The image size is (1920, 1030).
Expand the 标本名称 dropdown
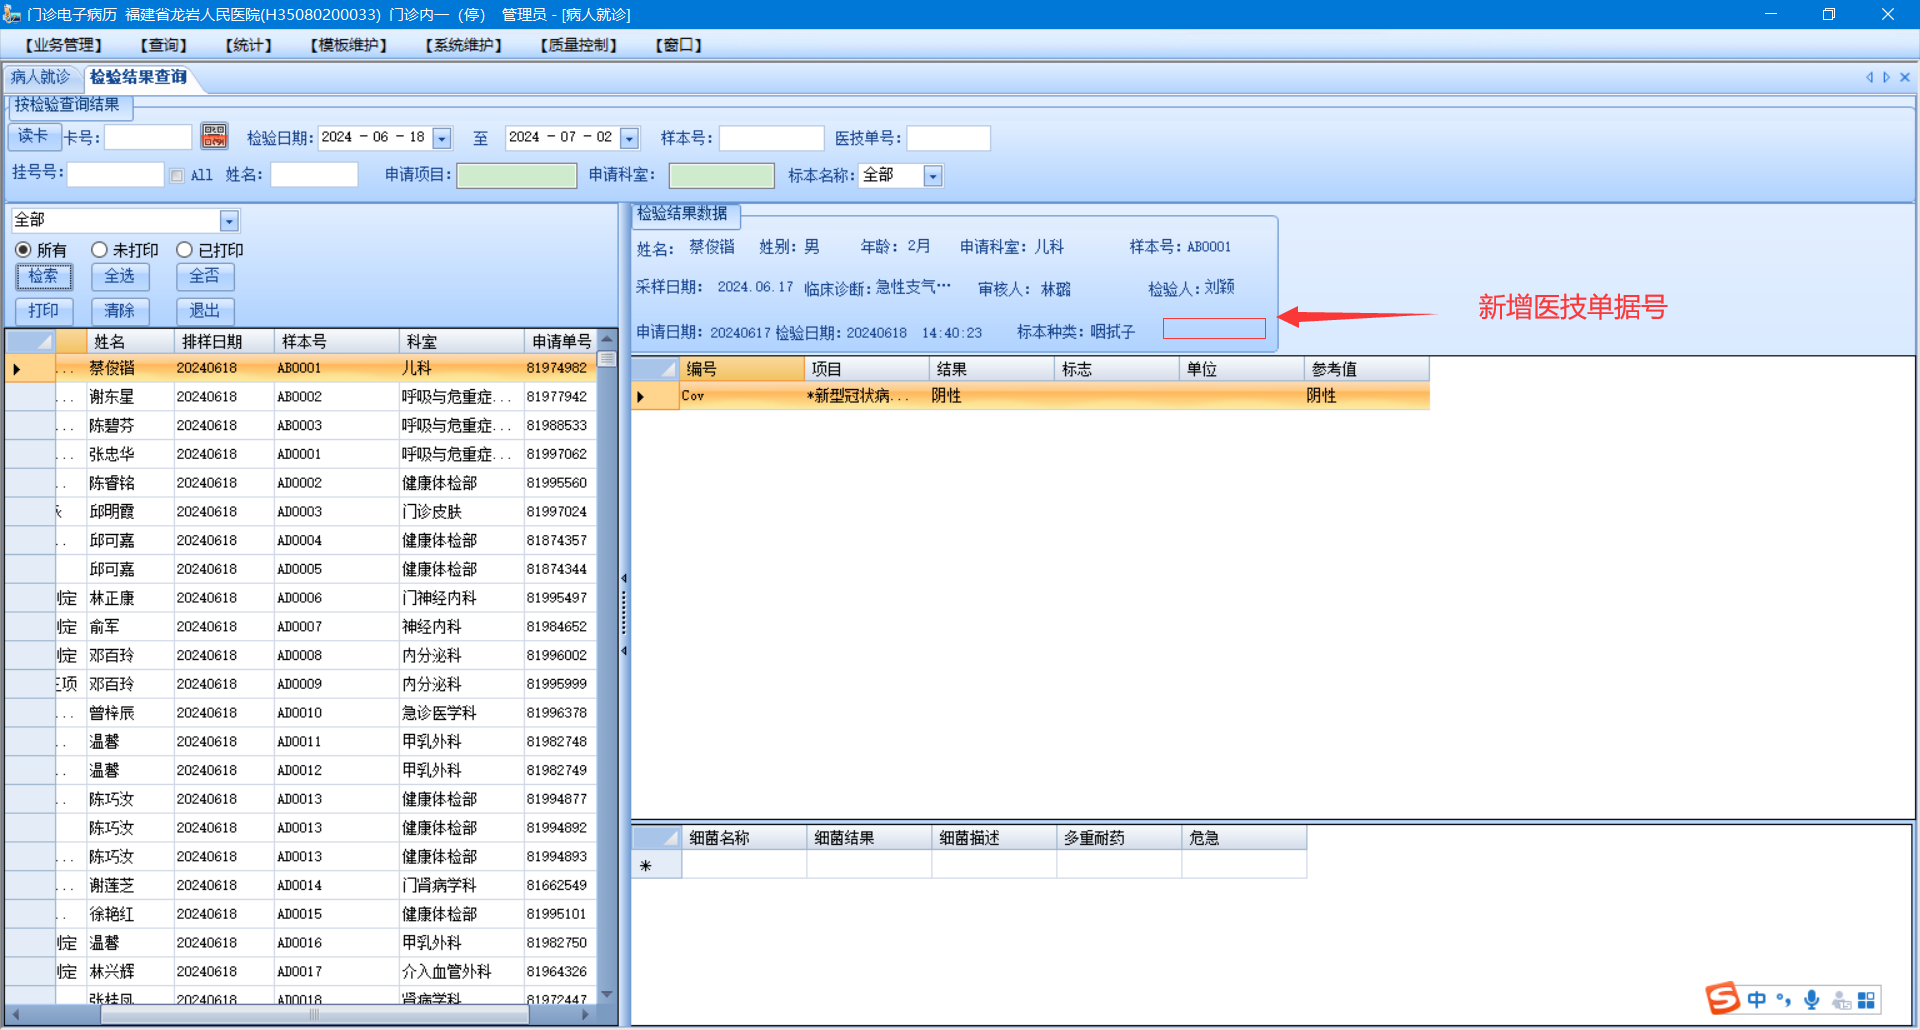click(933, 176)
